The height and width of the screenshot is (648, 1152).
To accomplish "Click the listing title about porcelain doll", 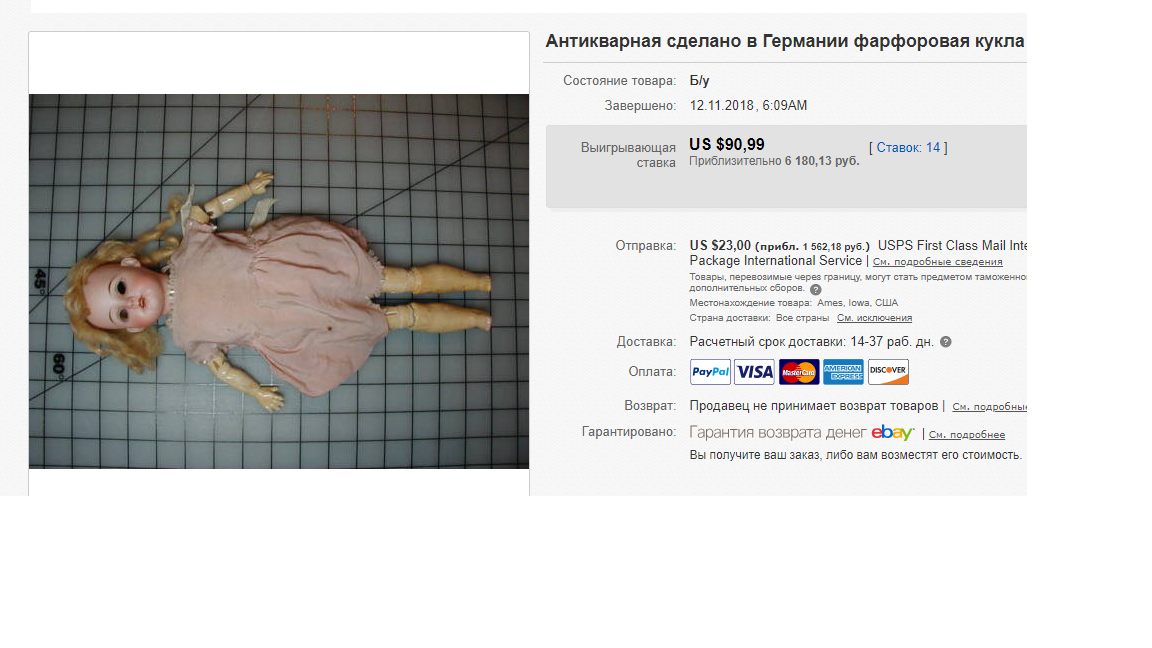I will [x=785, y=41].
